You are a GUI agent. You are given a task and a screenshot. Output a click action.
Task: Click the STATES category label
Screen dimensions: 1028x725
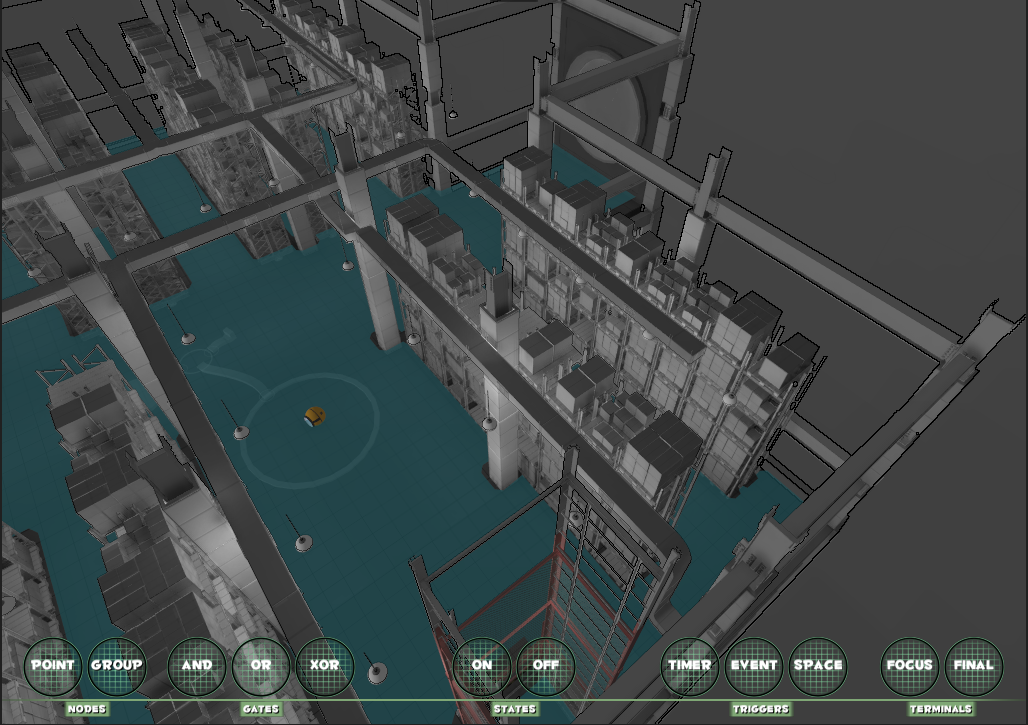pos(514,709)
